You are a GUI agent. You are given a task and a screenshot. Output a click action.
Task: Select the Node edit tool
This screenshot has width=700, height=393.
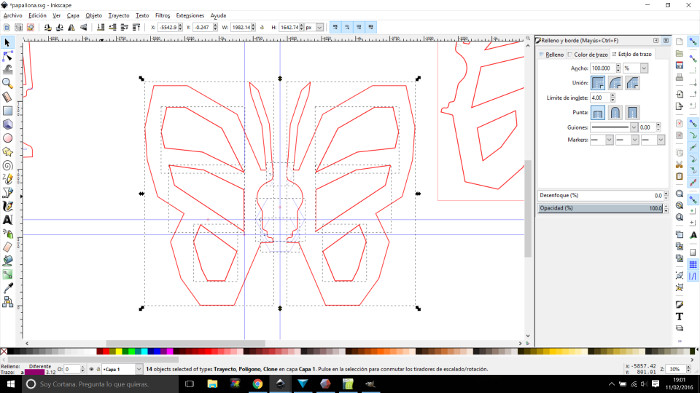coord(7,56)
